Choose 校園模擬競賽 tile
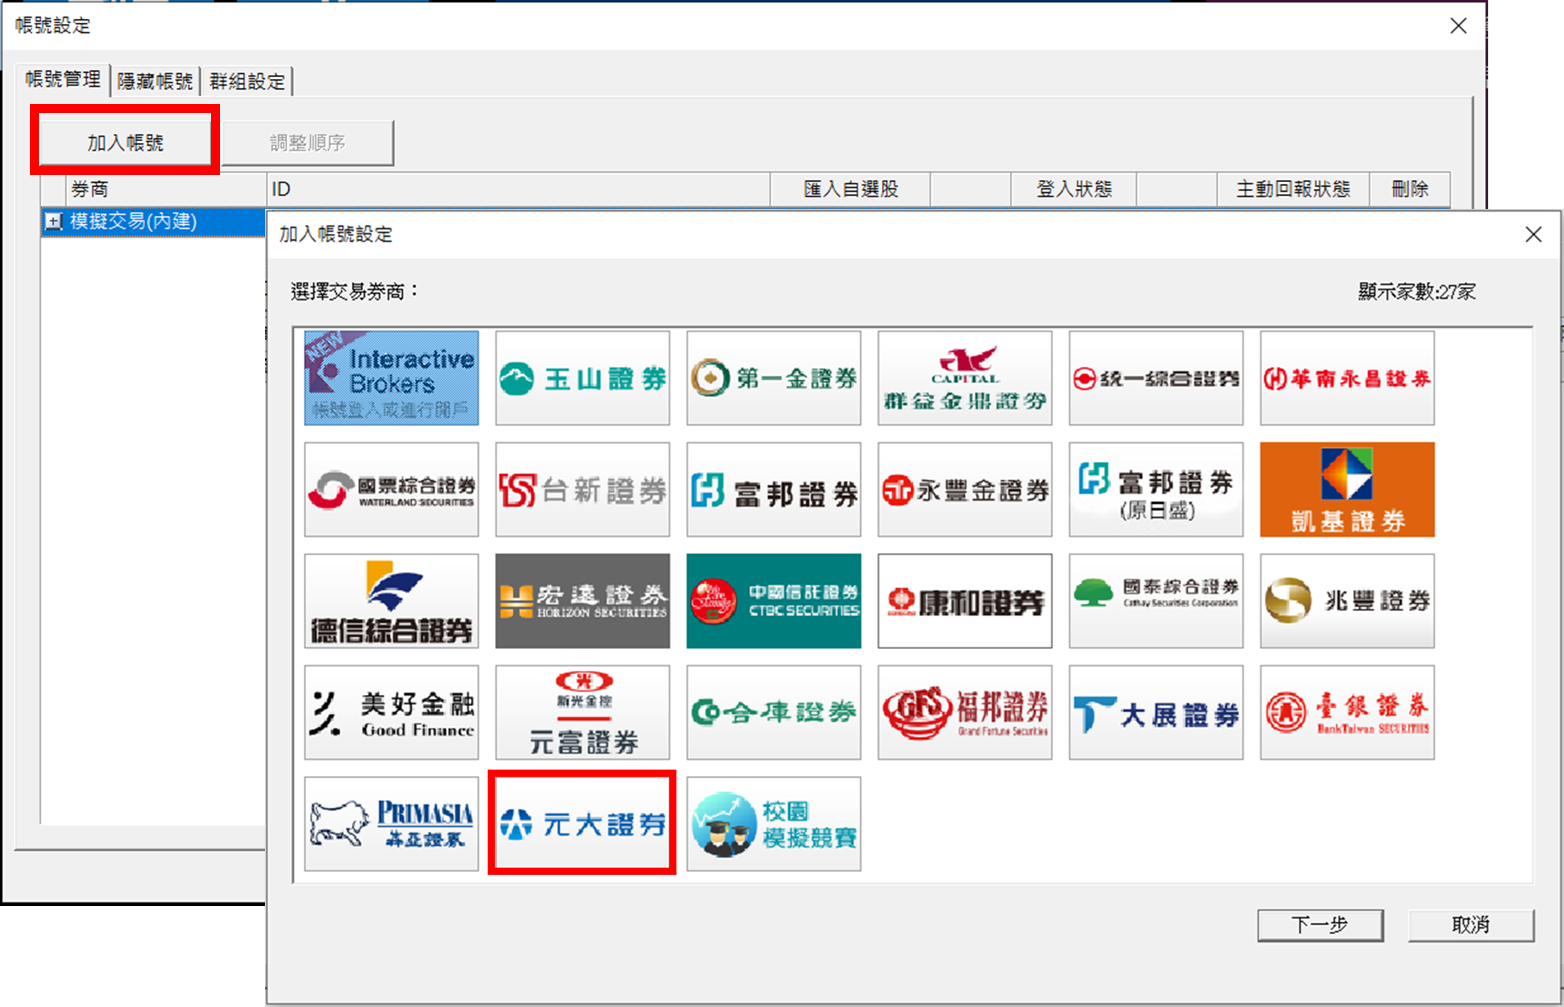This screenshot has height=1007, width=1564. click(773, 824)
